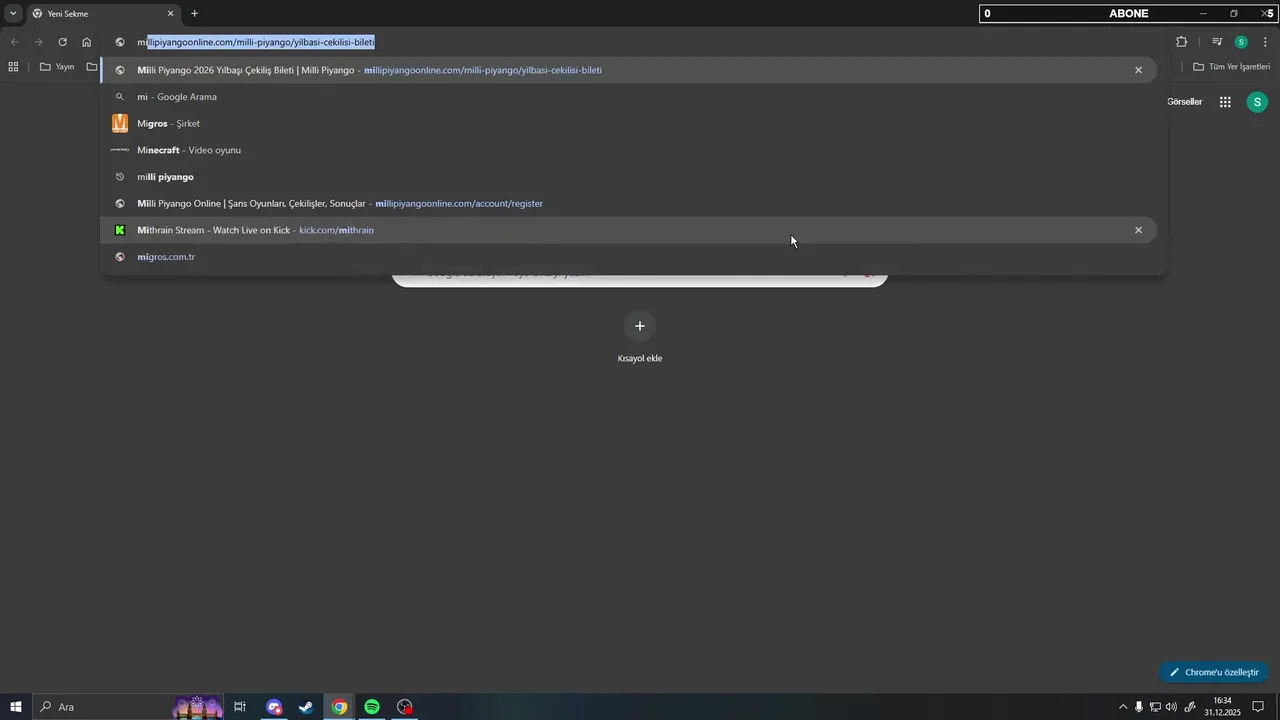Select the Yeni Sekme tab

[100, 14]
